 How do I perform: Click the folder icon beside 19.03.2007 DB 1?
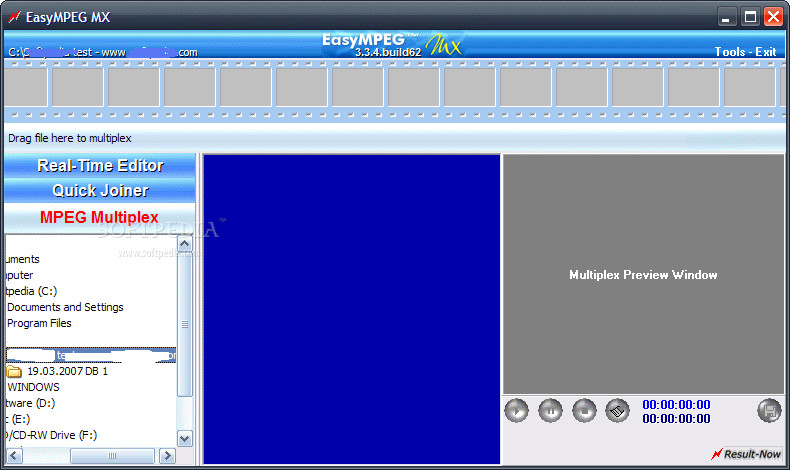(14, 372)
